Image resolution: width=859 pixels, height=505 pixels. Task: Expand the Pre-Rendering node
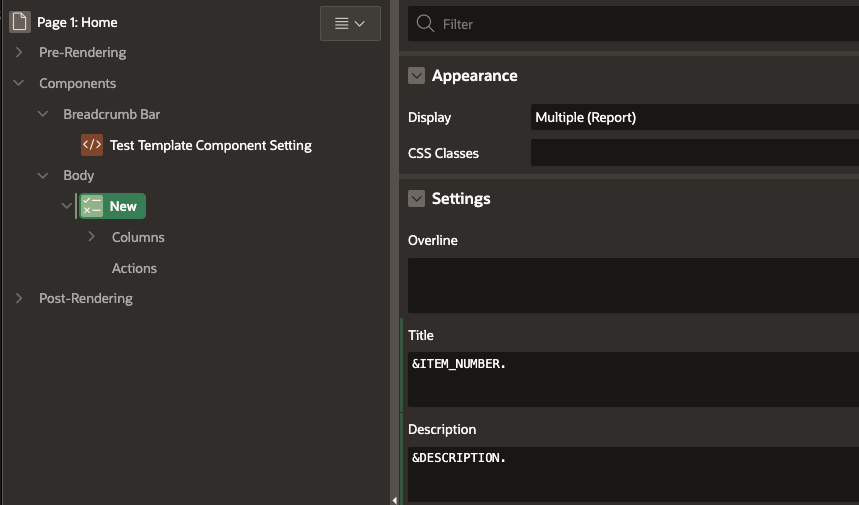click(x=19, y=52)
